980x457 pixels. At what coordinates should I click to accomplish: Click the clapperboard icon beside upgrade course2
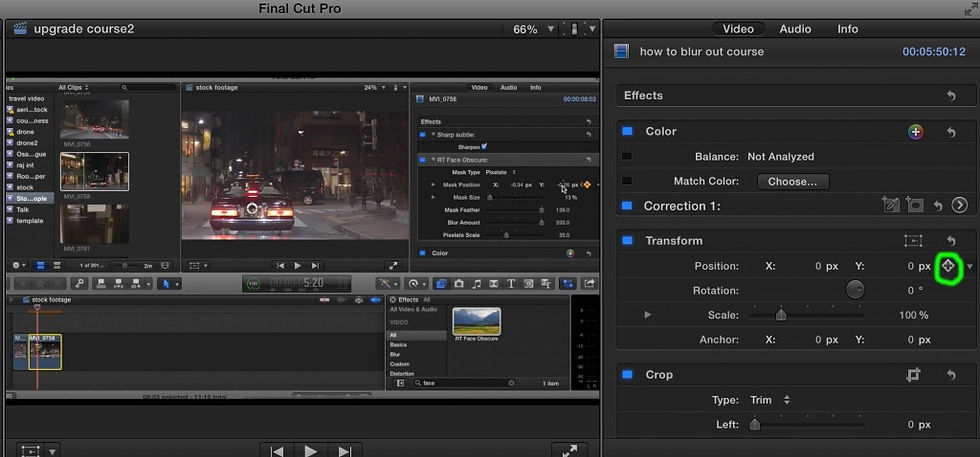click(x=21, y=29)
